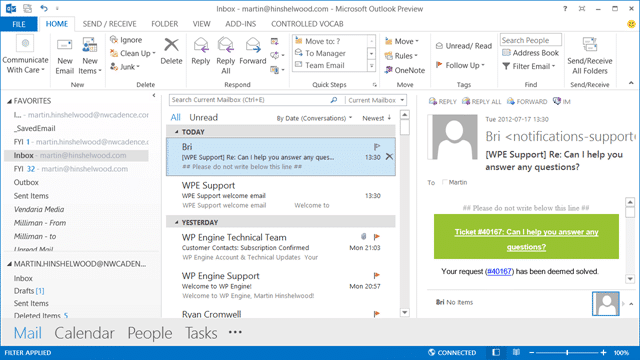Click the zoom slider in status bar
Screen dimensions: 640x360
click(x=567, y=352)
